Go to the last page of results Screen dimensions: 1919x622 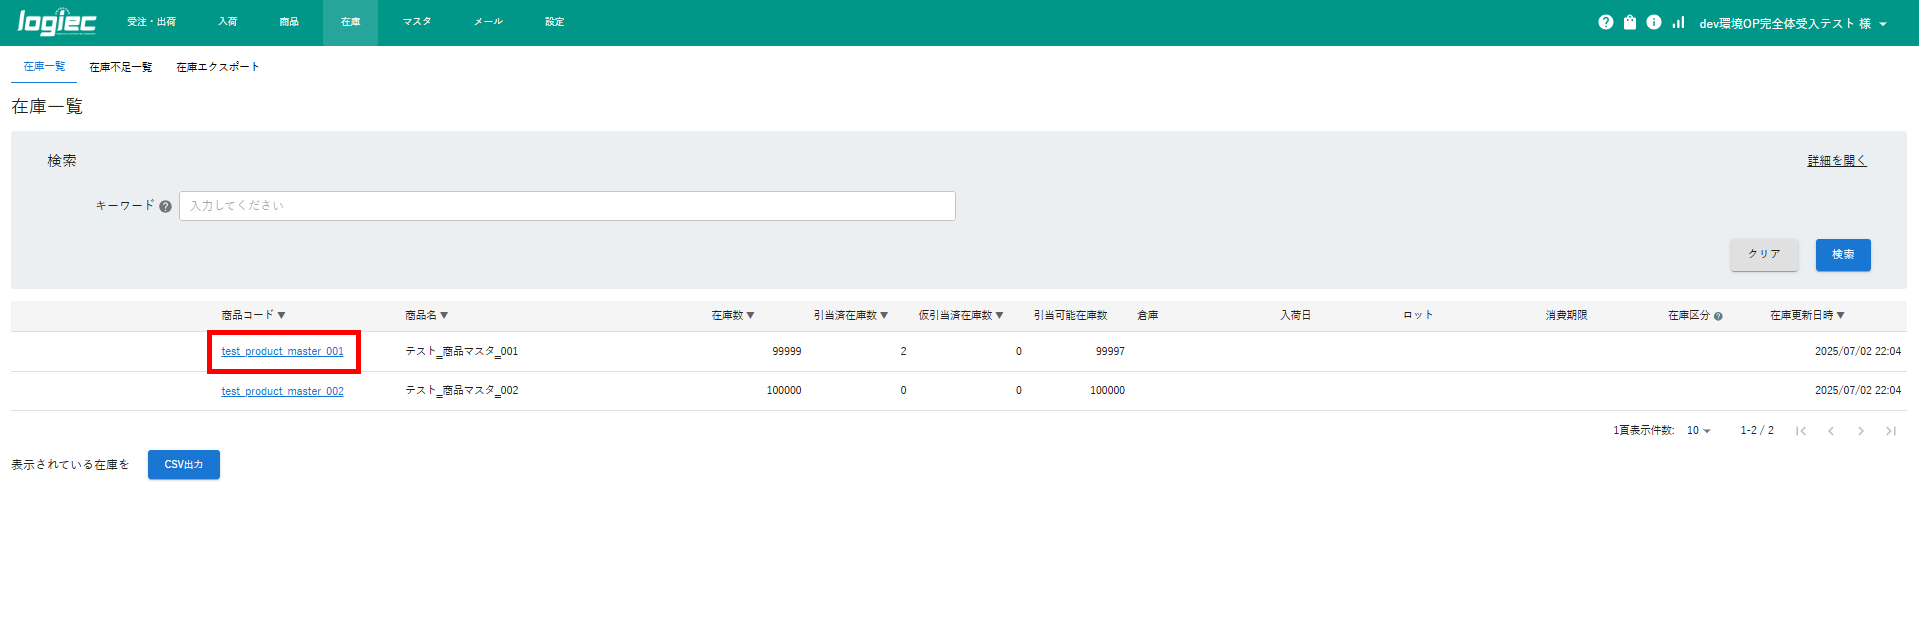click(1890, 431)
